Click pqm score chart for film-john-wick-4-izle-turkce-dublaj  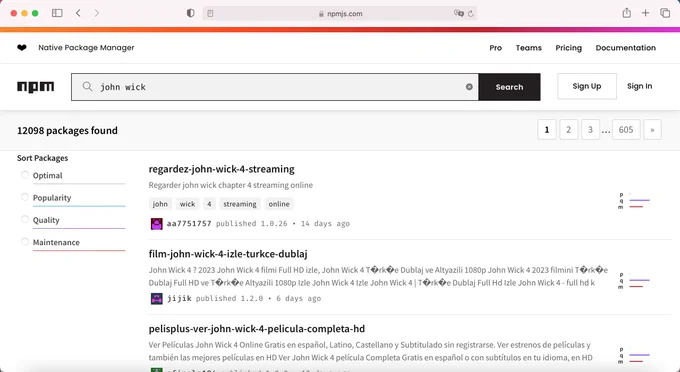click(634, 281)
